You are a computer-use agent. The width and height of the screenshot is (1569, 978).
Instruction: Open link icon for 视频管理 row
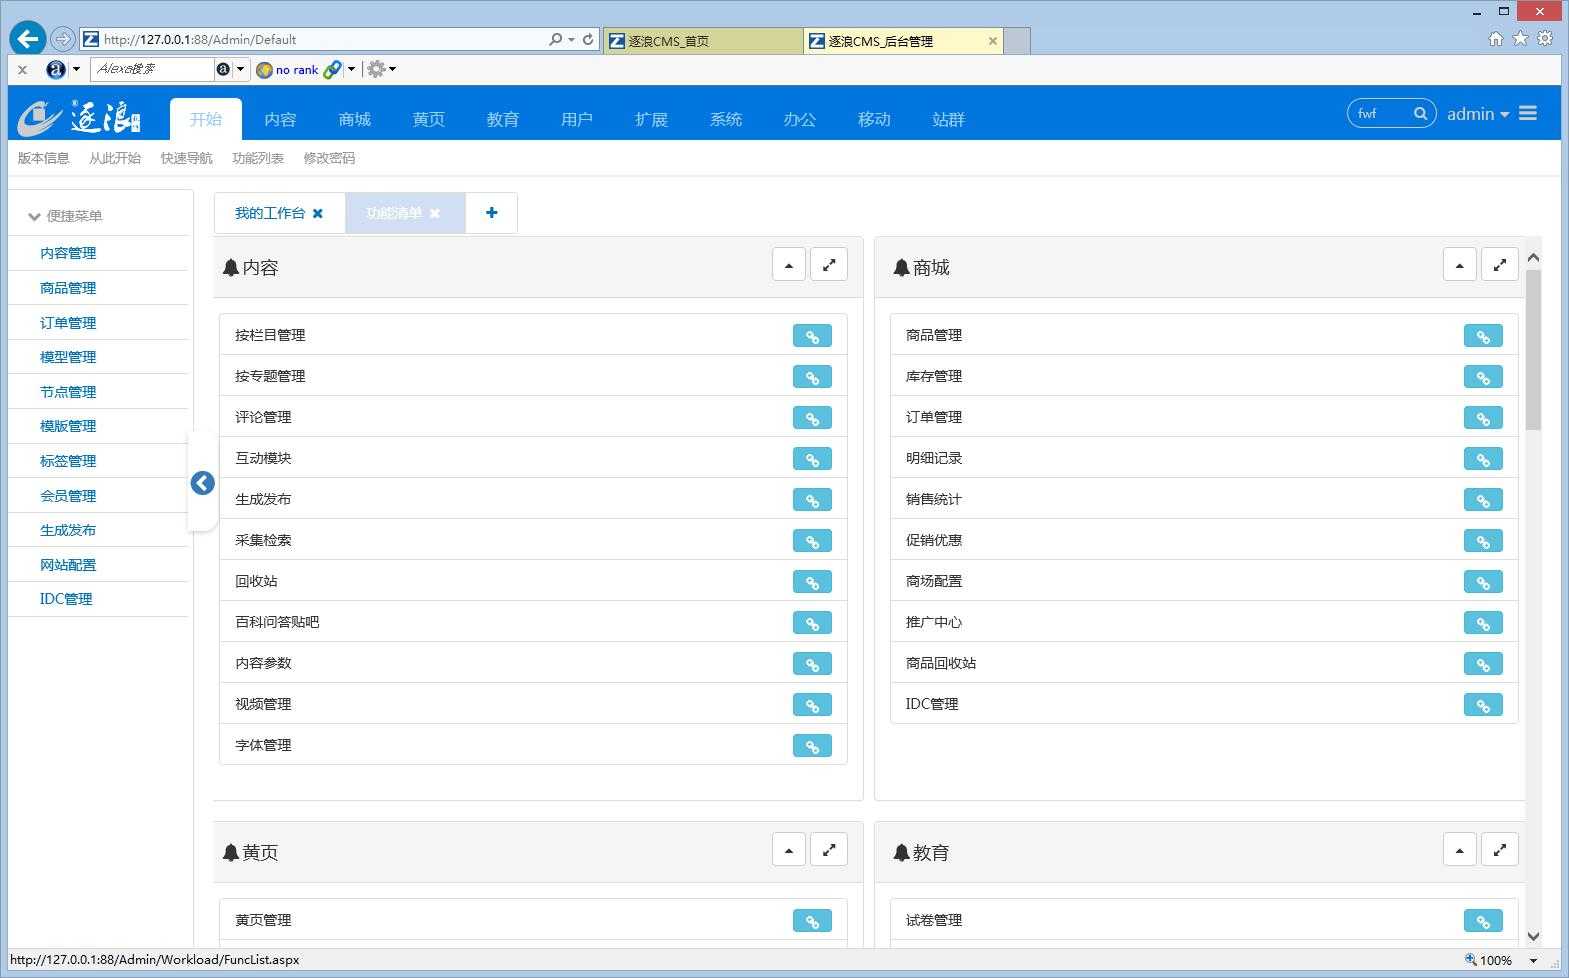pyautogui.click(x=812, y=705)
